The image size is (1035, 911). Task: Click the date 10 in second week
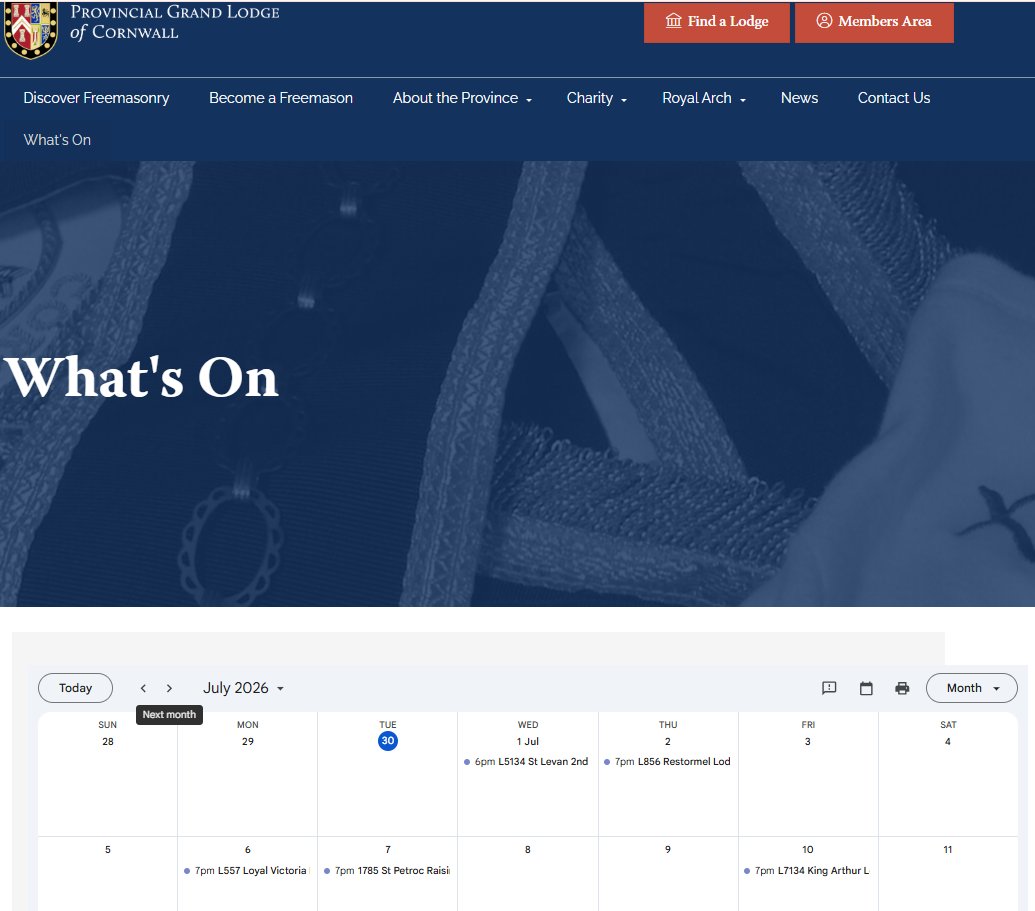807,850
